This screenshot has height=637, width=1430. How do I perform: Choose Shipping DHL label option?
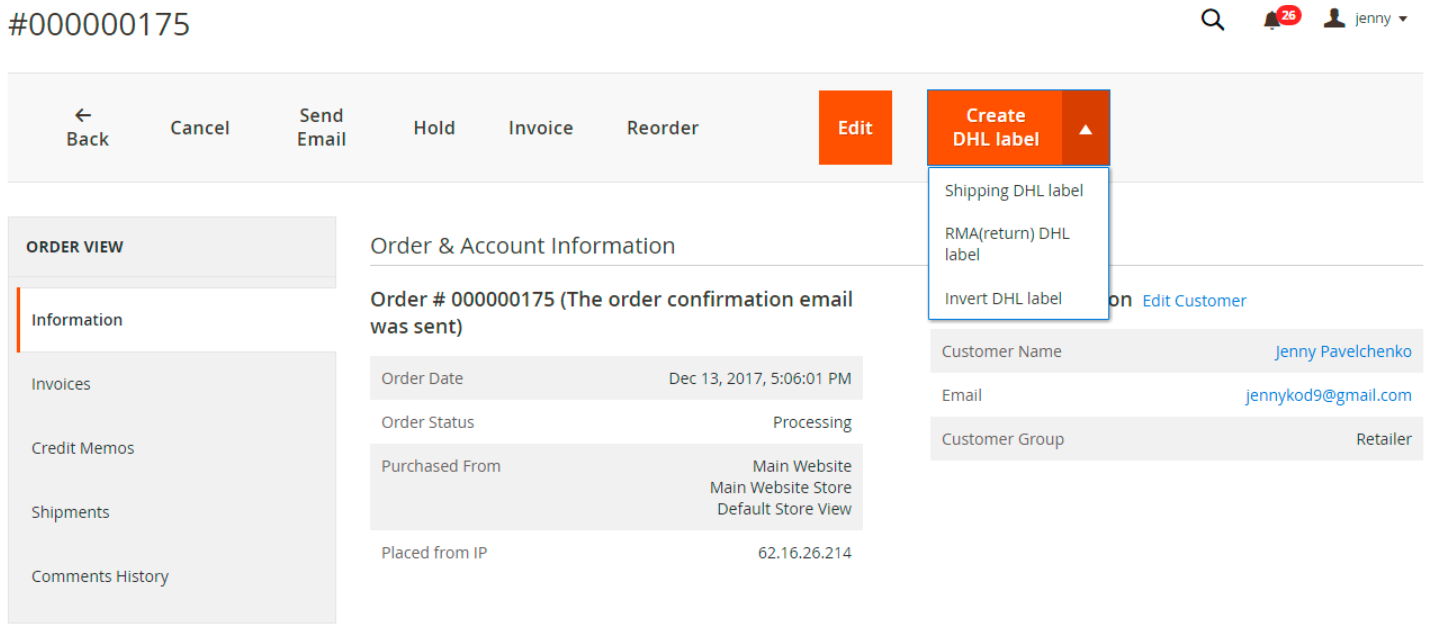pyautogui.click(x=1013, y=191)
